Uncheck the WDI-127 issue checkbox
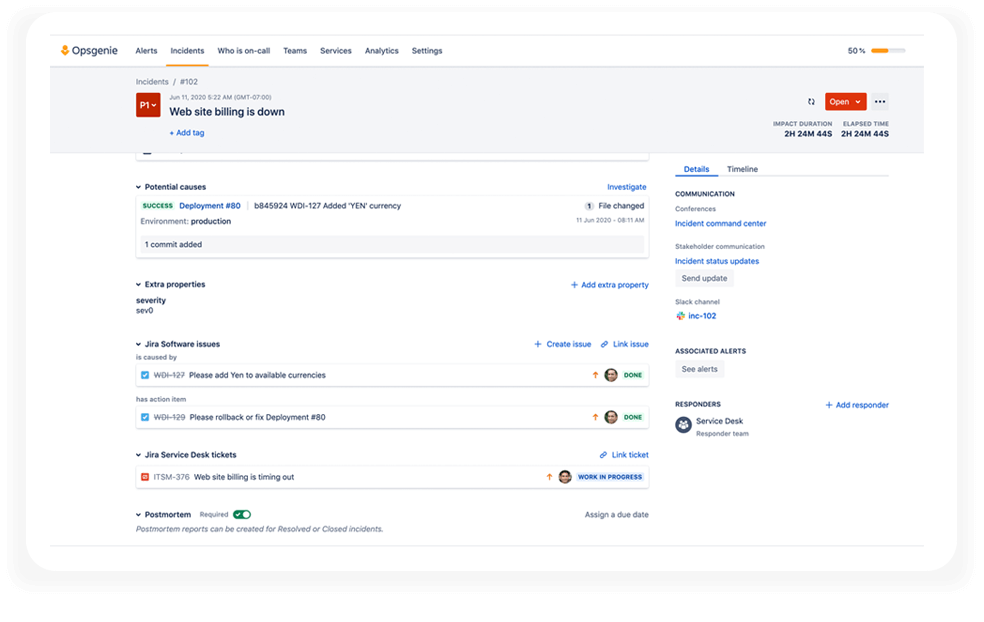The height and width of the screenshot is (622, 984). (x=145, y=375)
